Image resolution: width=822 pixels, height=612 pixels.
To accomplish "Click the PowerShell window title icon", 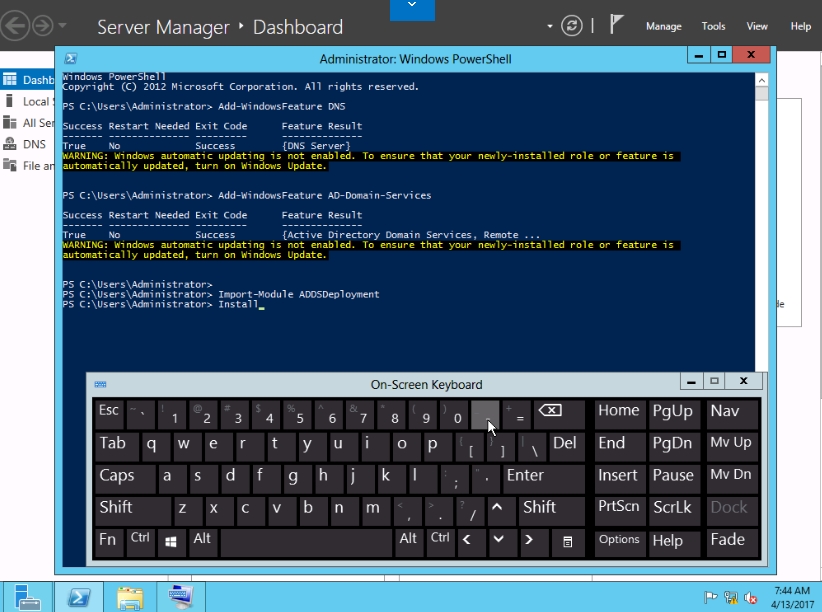I will (x=71, y=58).
